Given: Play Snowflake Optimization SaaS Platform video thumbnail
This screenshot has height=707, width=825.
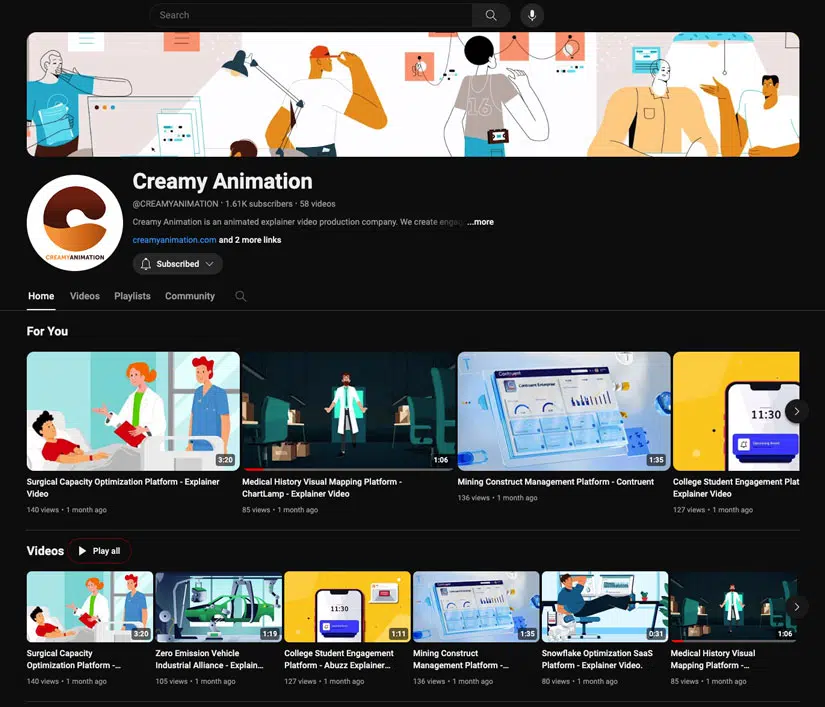Looking at the screenshot, I should [x=604, y=606].
